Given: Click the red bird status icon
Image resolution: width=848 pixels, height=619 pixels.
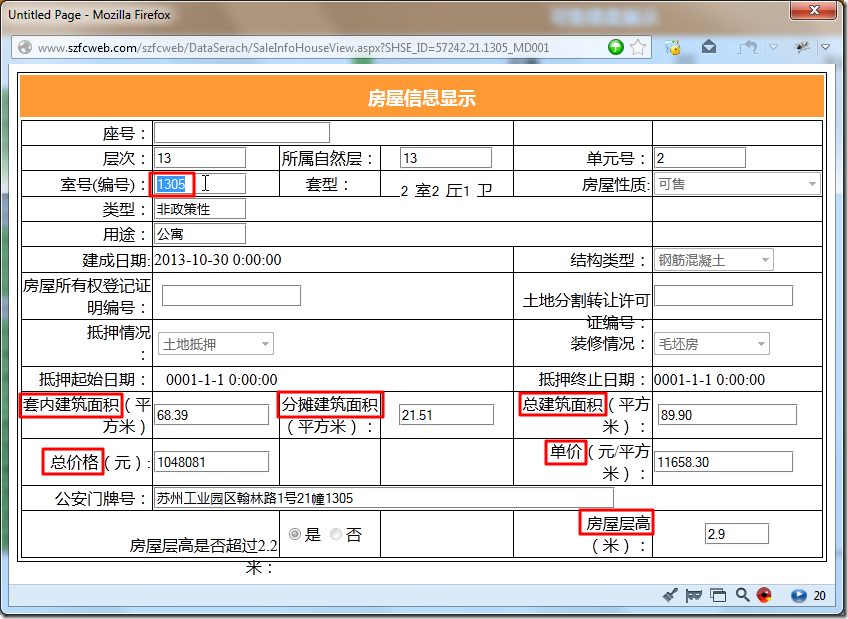Looking at the screenshot, I should click(764, 595).
